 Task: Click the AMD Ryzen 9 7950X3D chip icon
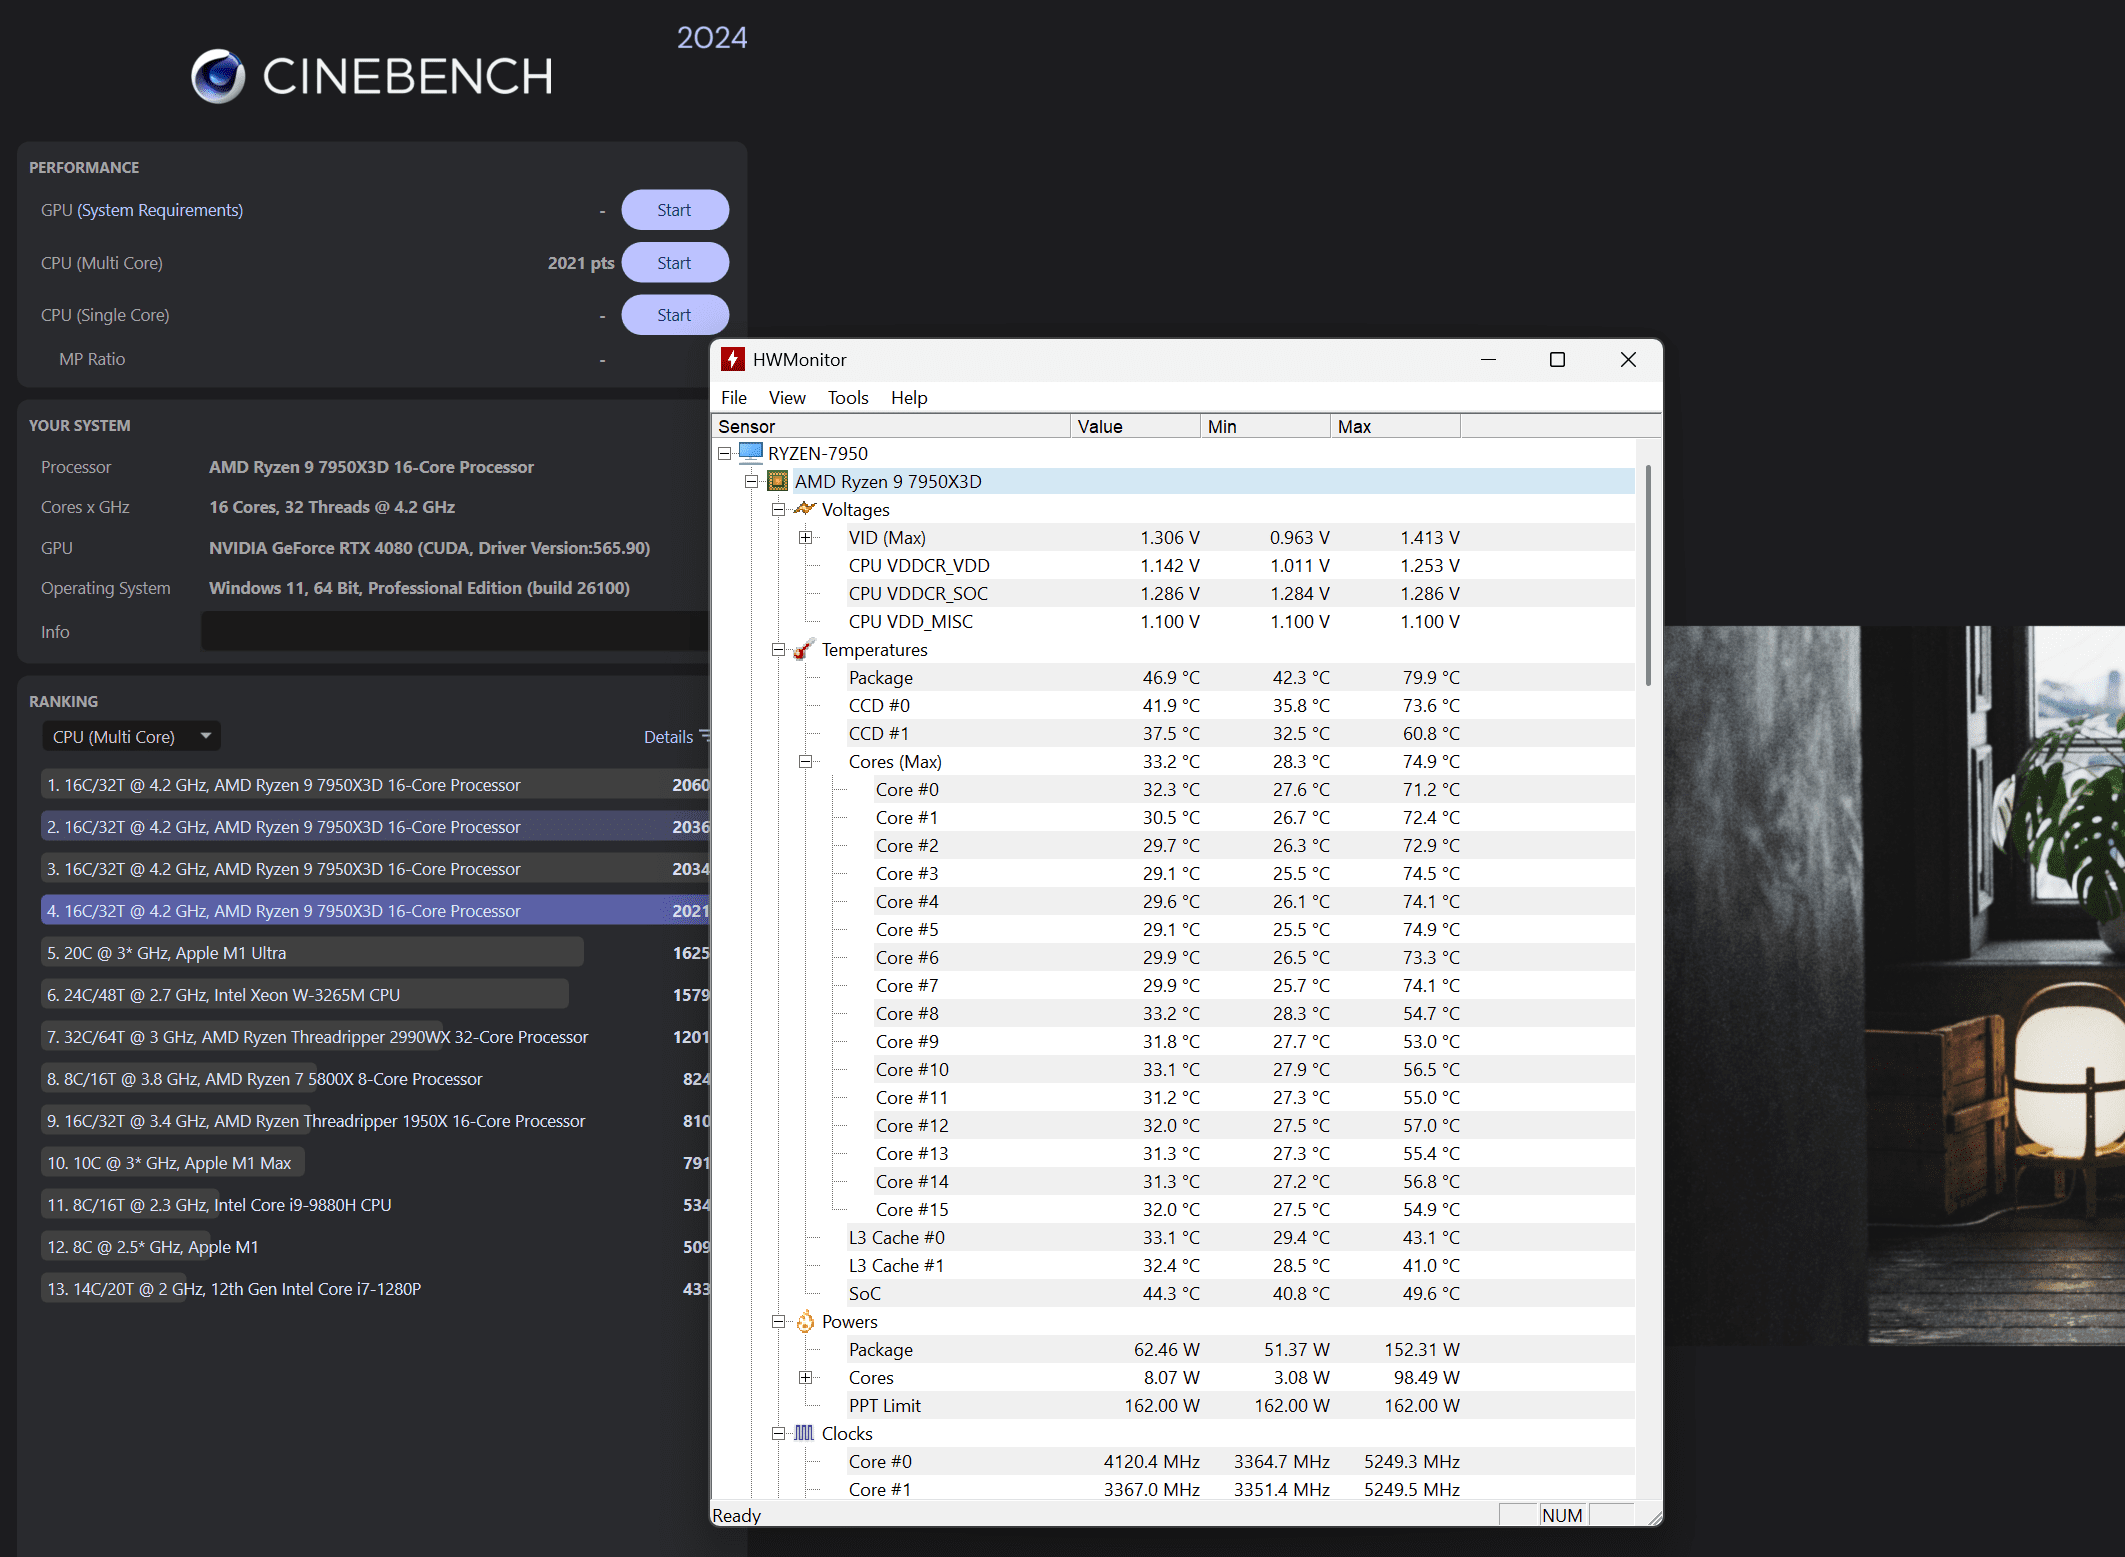click(x=777, y=481)
